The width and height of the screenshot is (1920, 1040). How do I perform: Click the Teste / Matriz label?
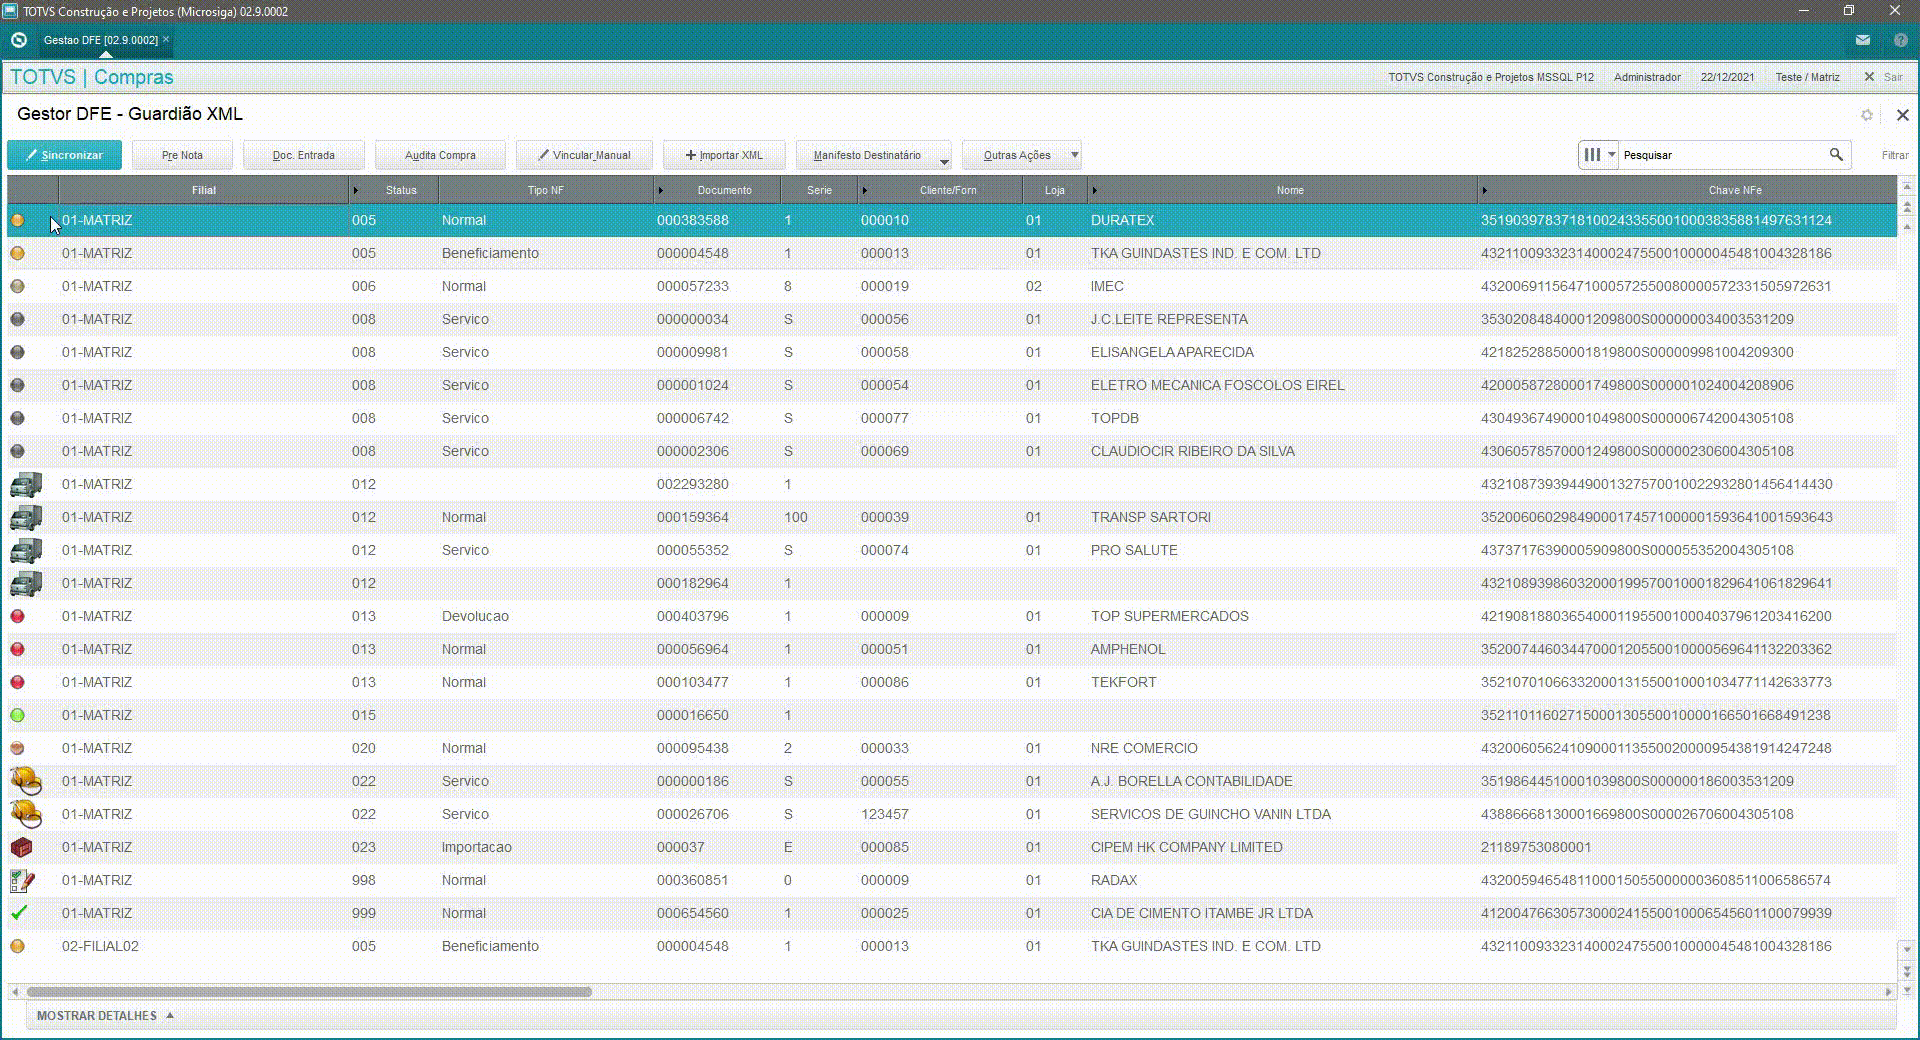click(1807, 77)
